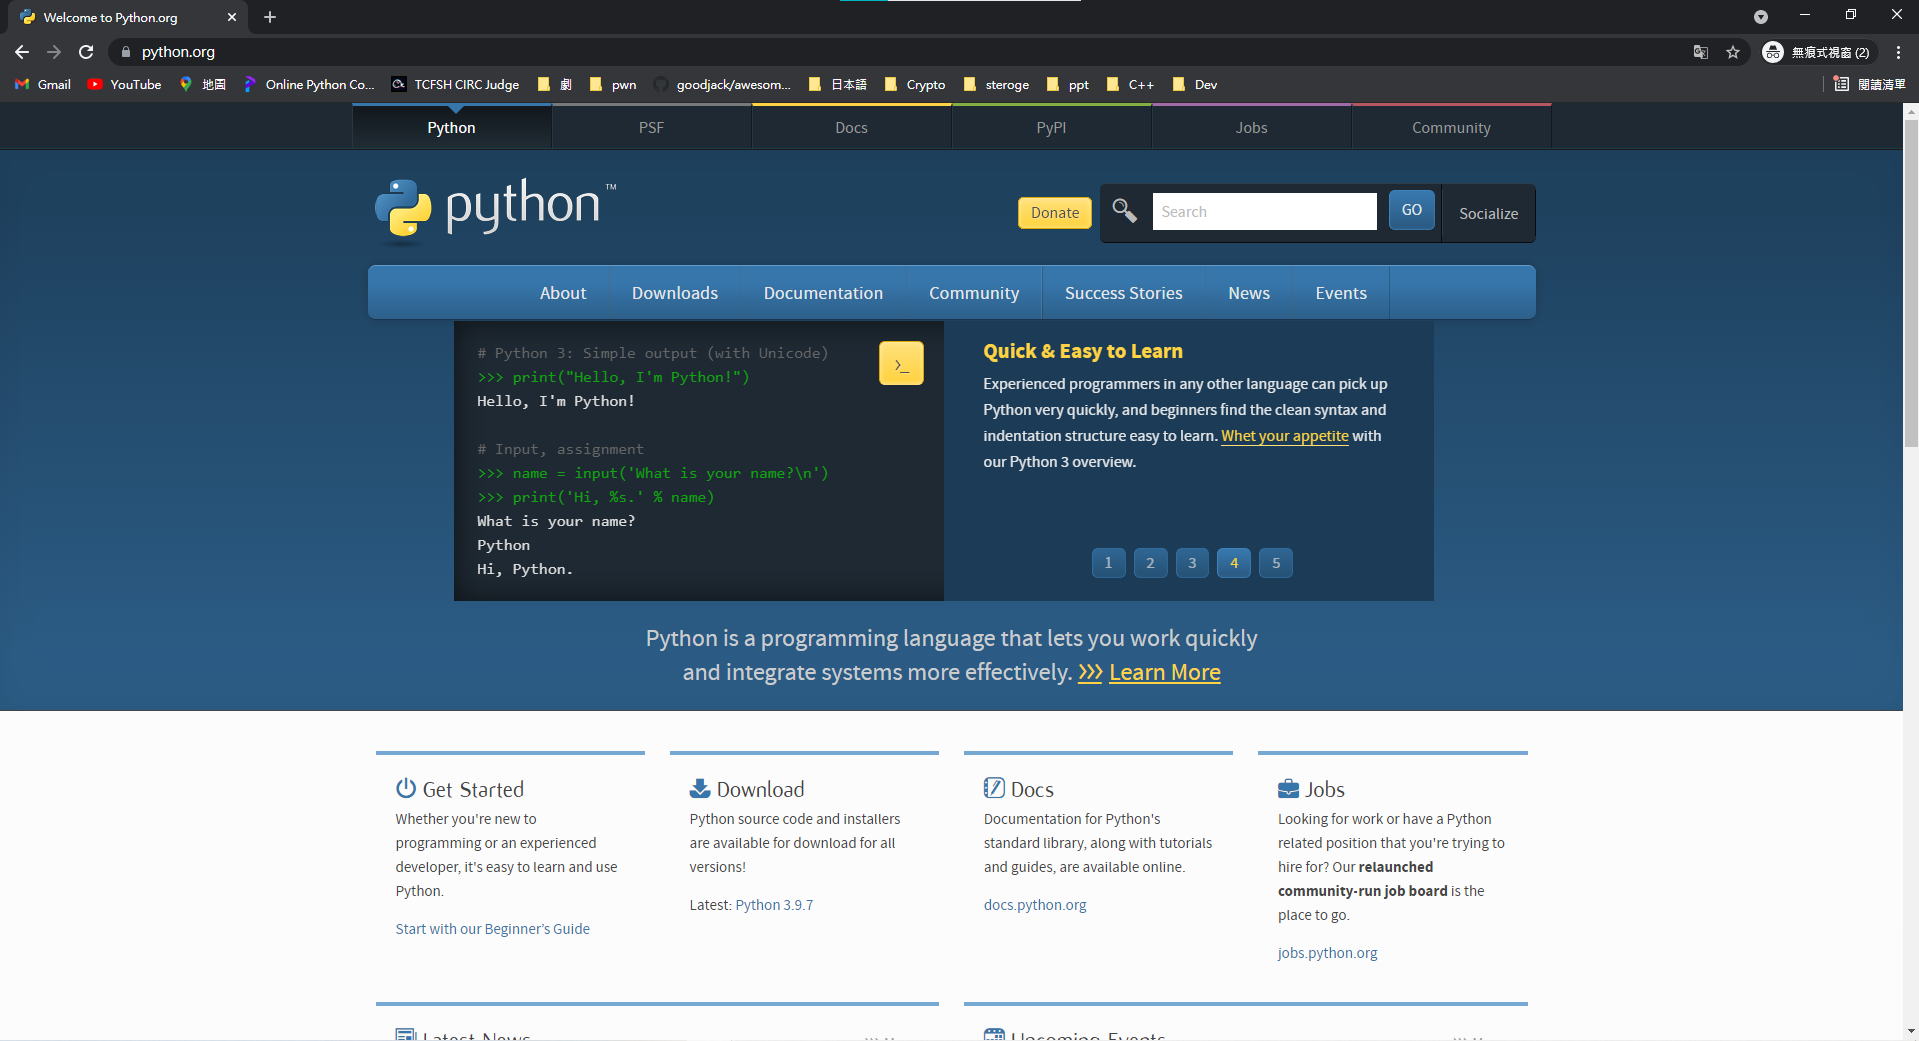Open the steroge bookmark folder

[x=996, y=85]
